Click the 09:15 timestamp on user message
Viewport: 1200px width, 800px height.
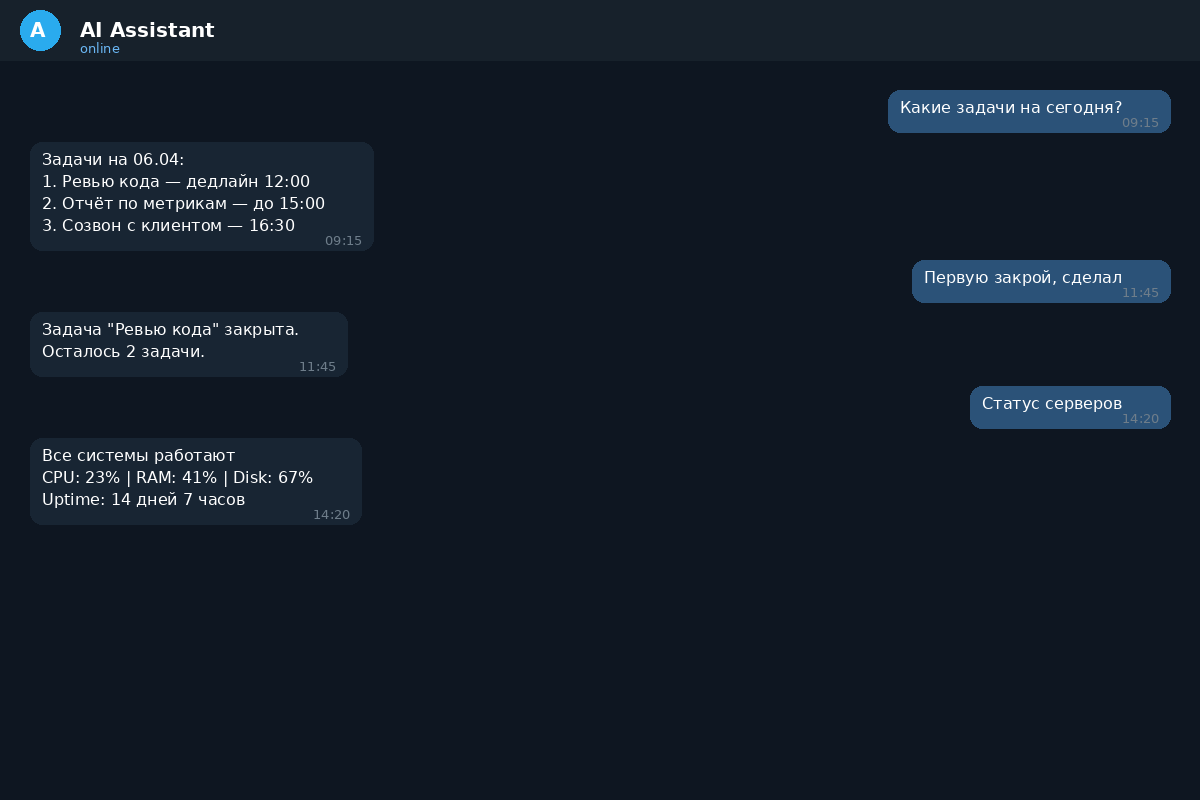click(x=1141, y=123)
